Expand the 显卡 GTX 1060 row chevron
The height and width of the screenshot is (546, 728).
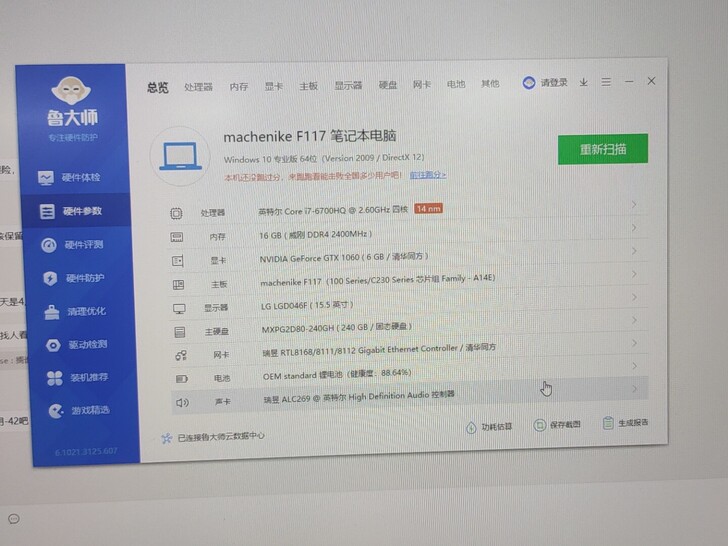(634, 251)
